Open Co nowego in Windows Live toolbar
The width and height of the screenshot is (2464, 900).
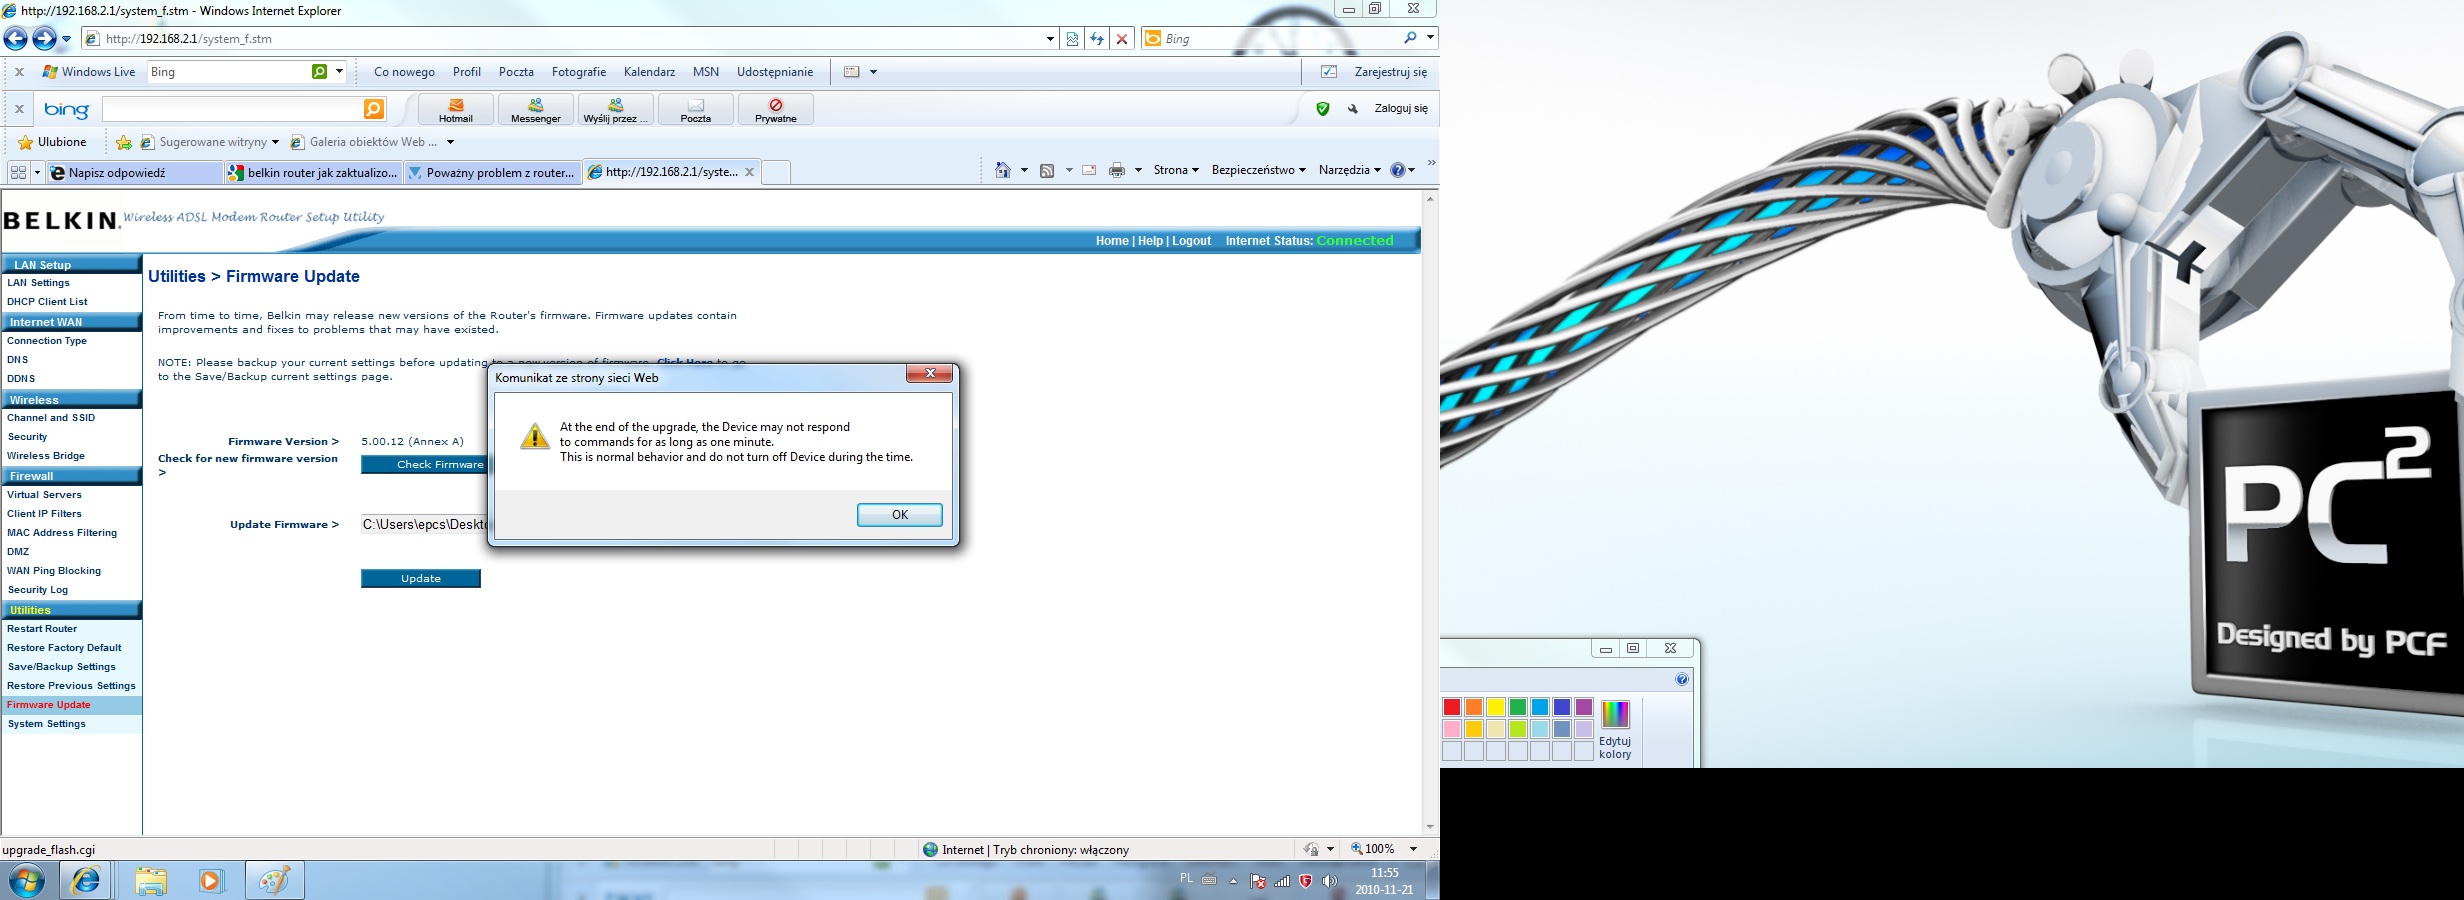(404, 72)
